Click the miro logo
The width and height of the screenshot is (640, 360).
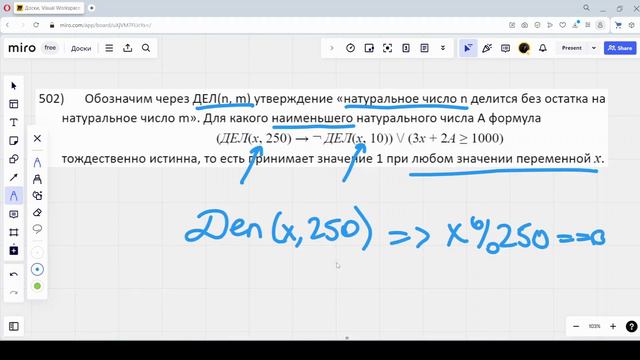click(x=22, y=48)
